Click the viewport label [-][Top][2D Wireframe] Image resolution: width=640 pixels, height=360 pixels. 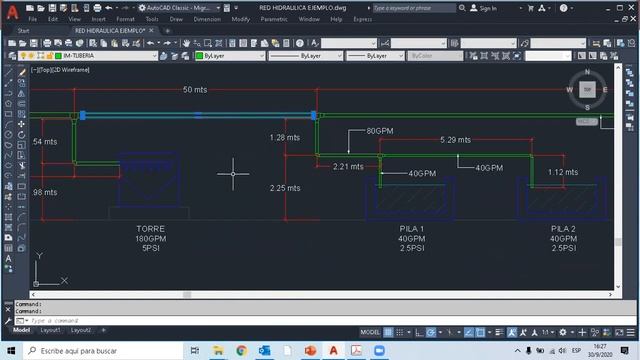click(x=60, y=70)
